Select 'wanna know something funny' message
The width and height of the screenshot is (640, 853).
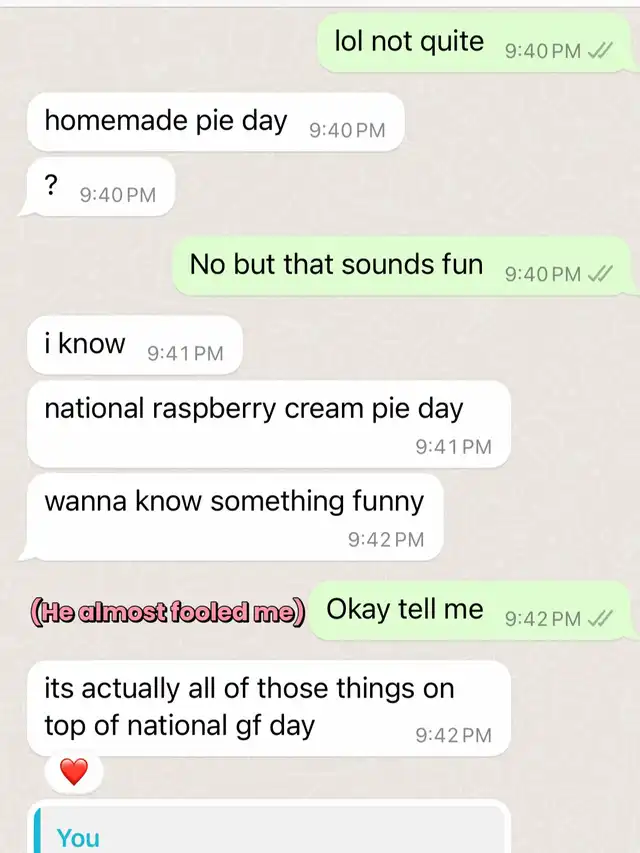pyautogui.click(x=231, y=517)
